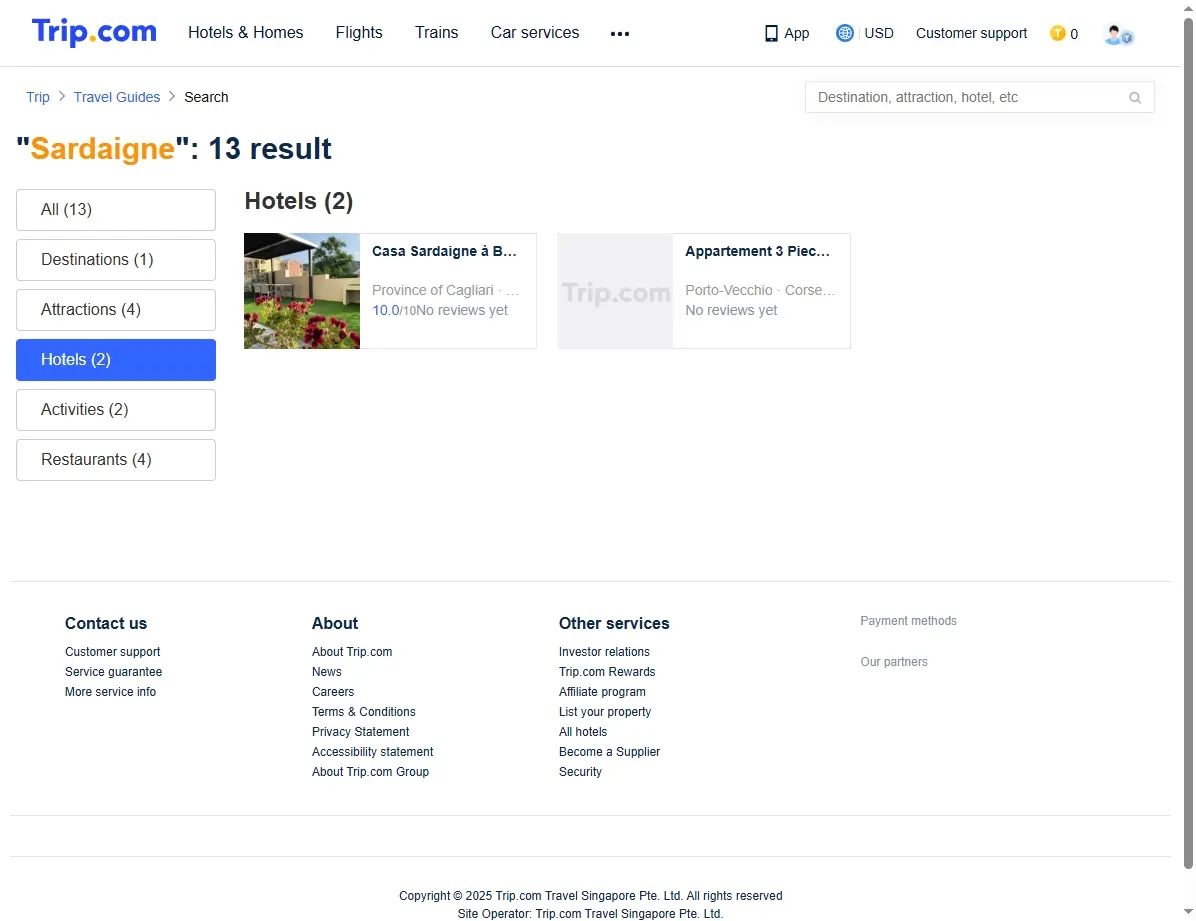1196x921 pixels.
Task: Open Customer support in header
Action: click(x=971, y=33)
